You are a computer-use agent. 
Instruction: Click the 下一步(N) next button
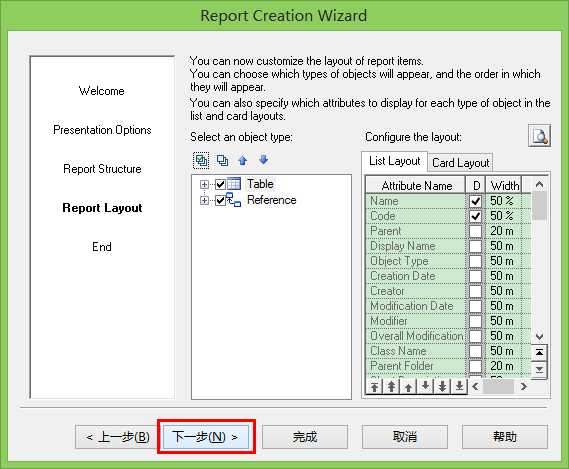pos(206,436)
